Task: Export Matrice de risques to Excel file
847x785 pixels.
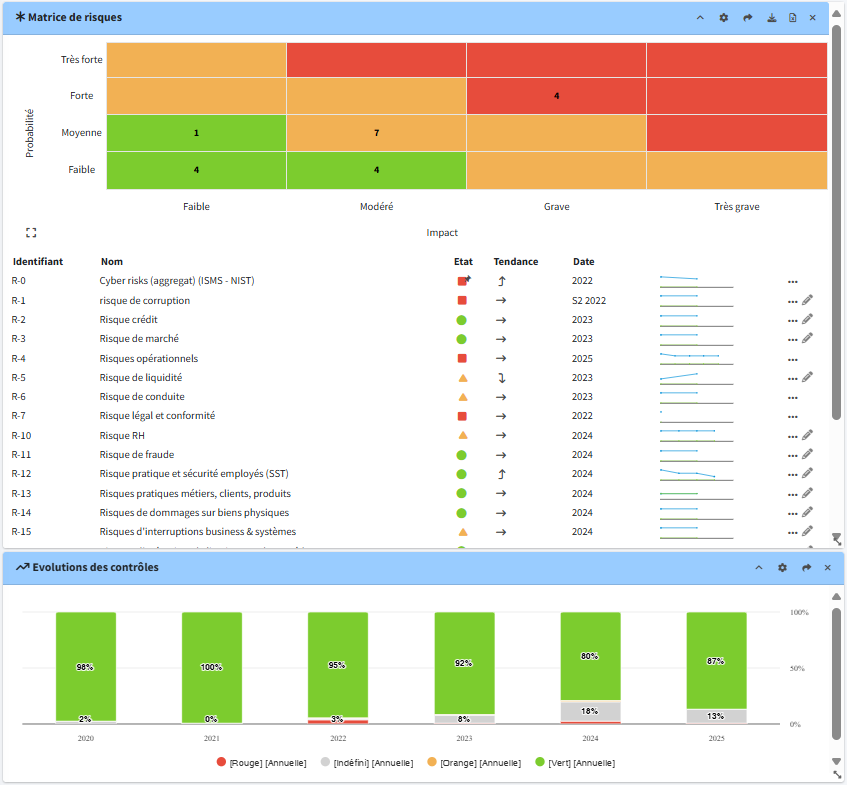Action: coord(792,18)
